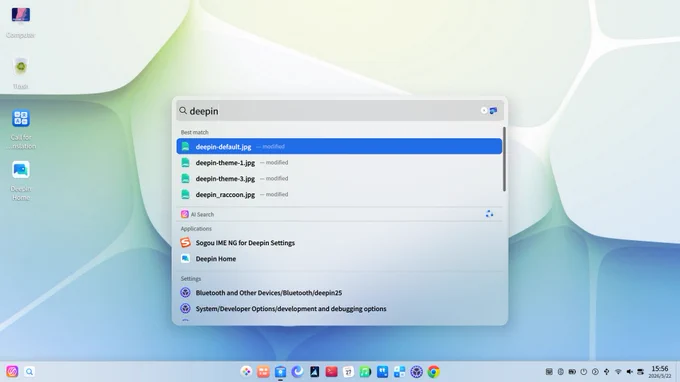Open the blue File Manager dock icon
This screenshot has width=680, height=382.
(x=280, y=372)
